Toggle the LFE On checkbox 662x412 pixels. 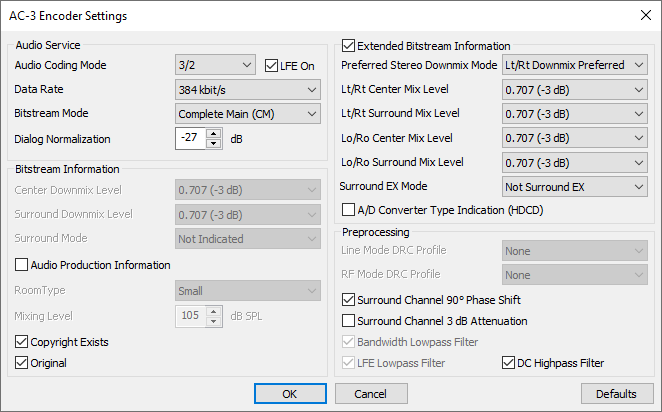[x=271, y=66]
